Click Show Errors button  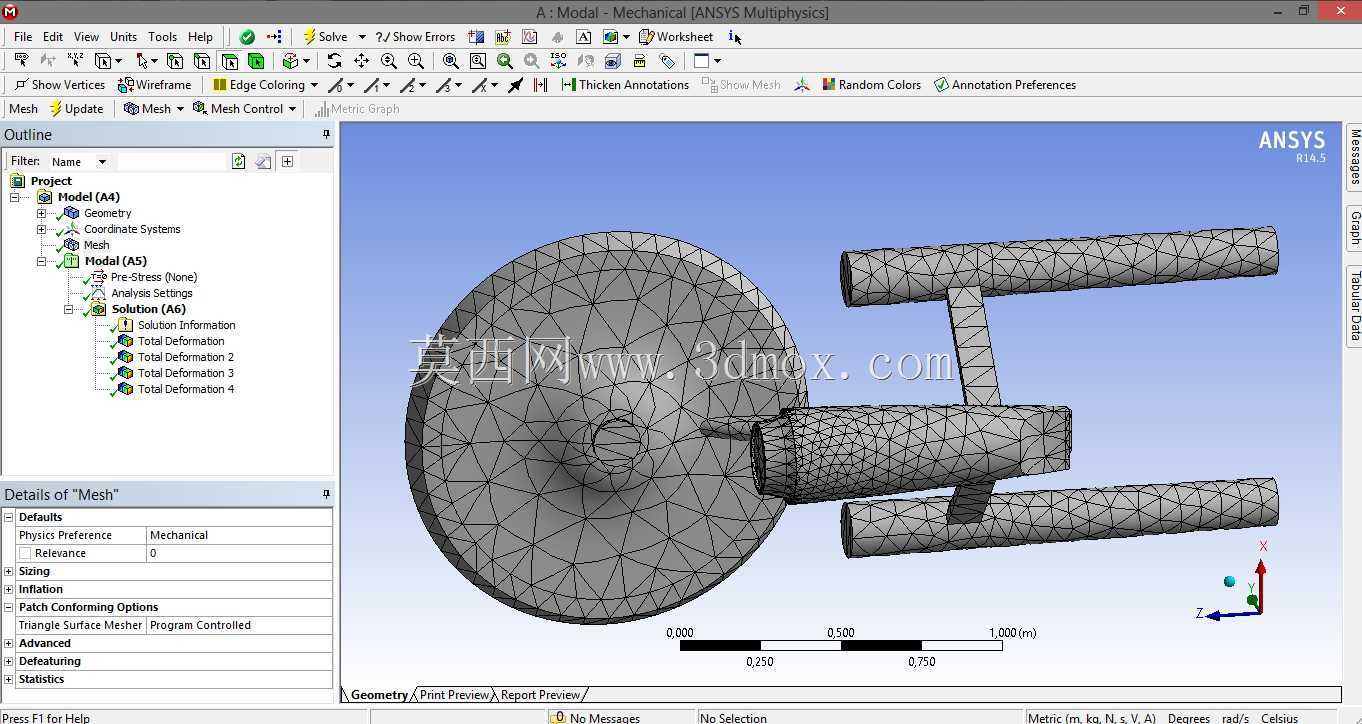click(415, 37)
